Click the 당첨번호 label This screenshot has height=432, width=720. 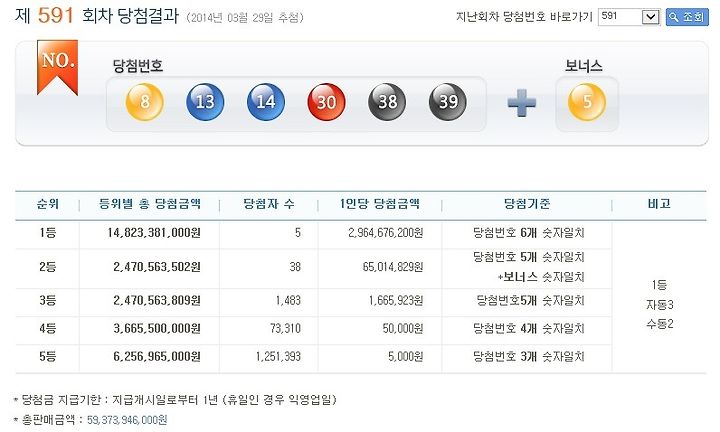pyautogui.click(x=138, y=66)
